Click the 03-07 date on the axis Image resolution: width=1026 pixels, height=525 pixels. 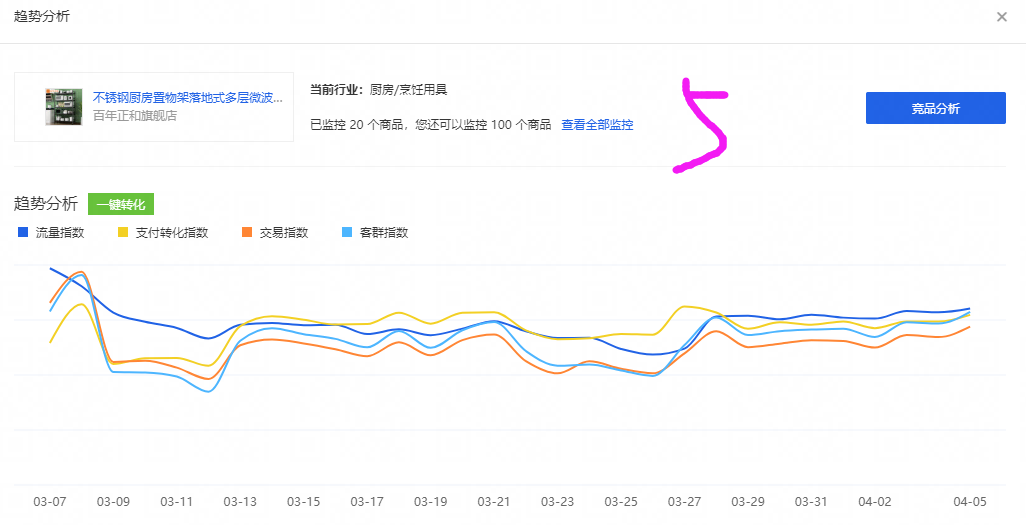pos(50,502)
